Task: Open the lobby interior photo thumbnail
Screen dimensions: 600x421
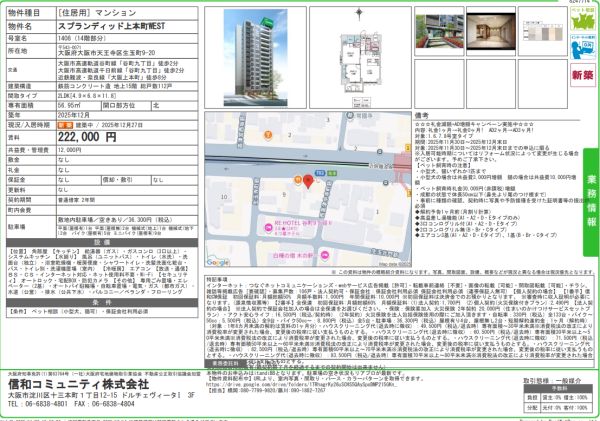Action: [x=491, y=31]
